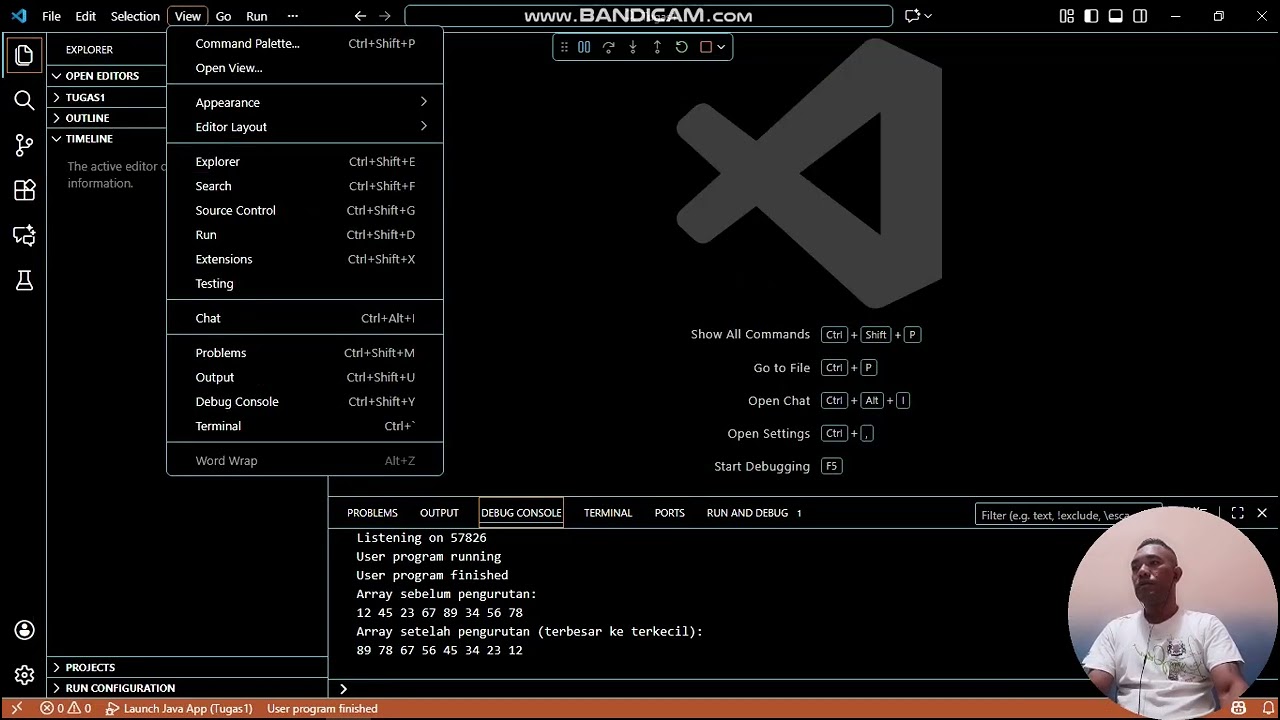Click the errors and warnings status item
The image size is (1280, 720).
click(65, 708)
